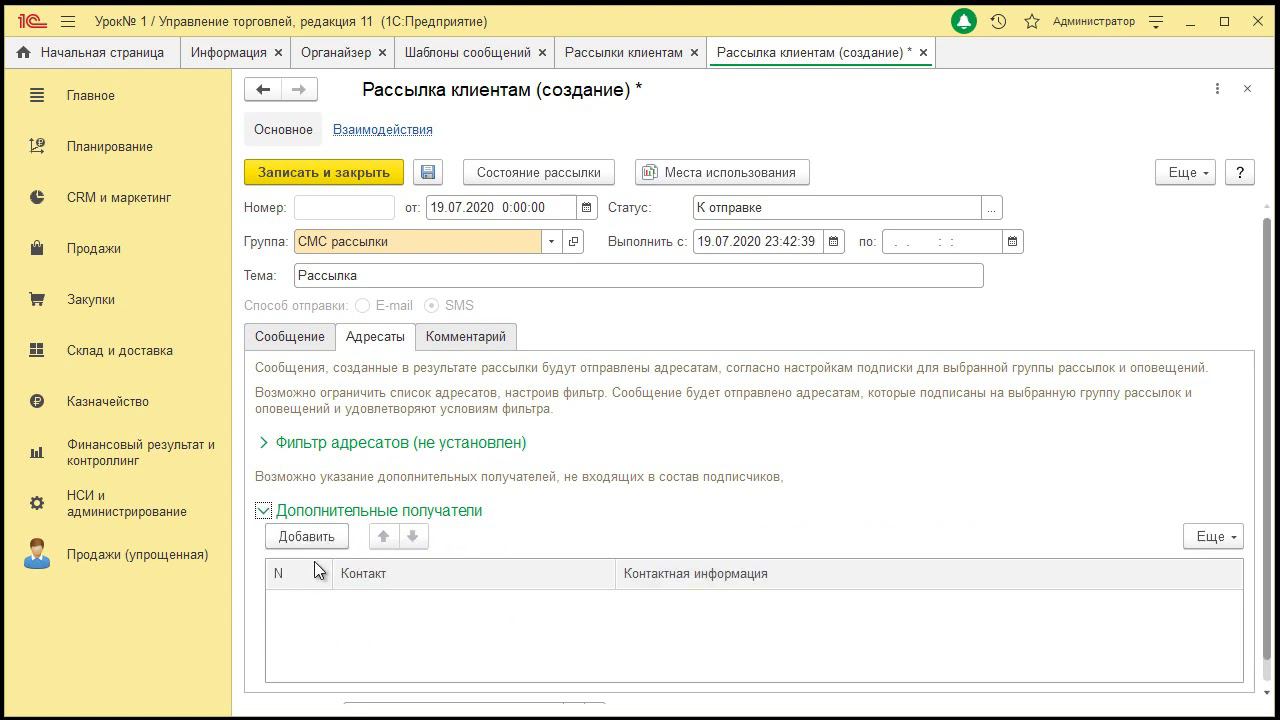This screenshot has height=720, width=1280.
Task: Close the Шаблоны сообщений tab
Action: tap(543, 52)
